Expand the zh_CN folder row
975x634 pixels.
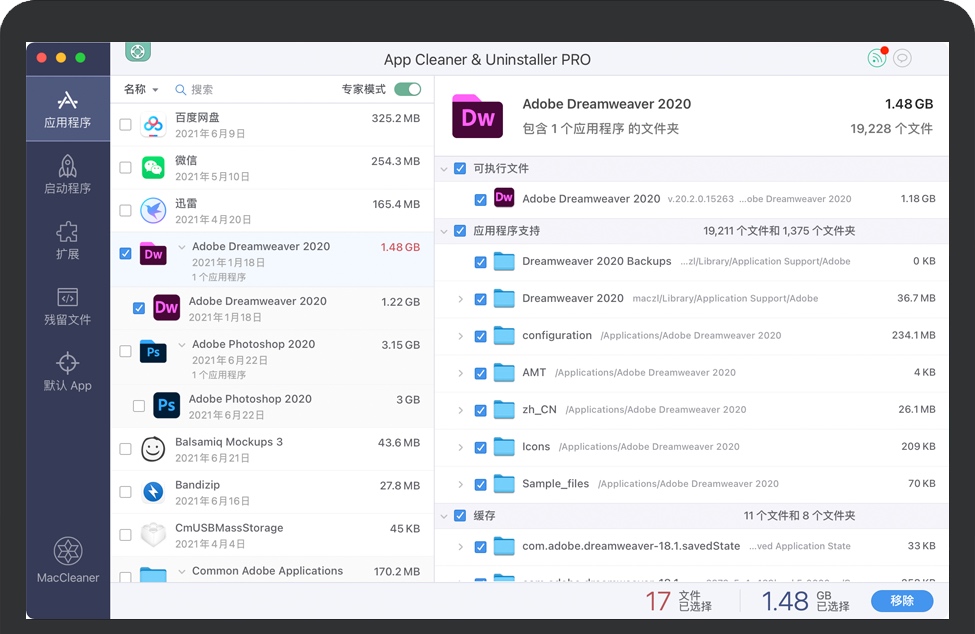[x=461, y=410]
